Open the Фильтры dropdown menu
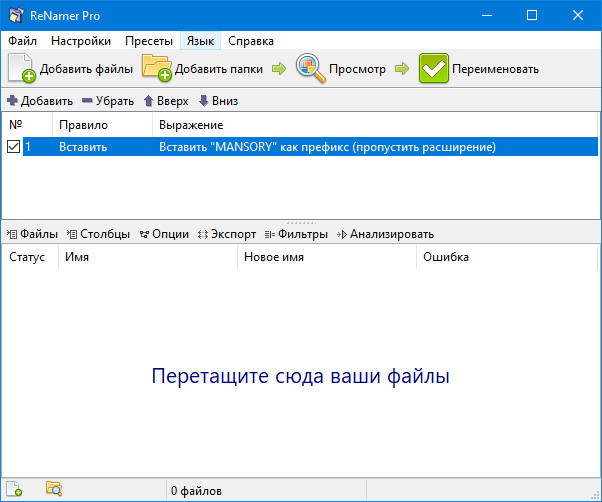 tap(296, 234)
